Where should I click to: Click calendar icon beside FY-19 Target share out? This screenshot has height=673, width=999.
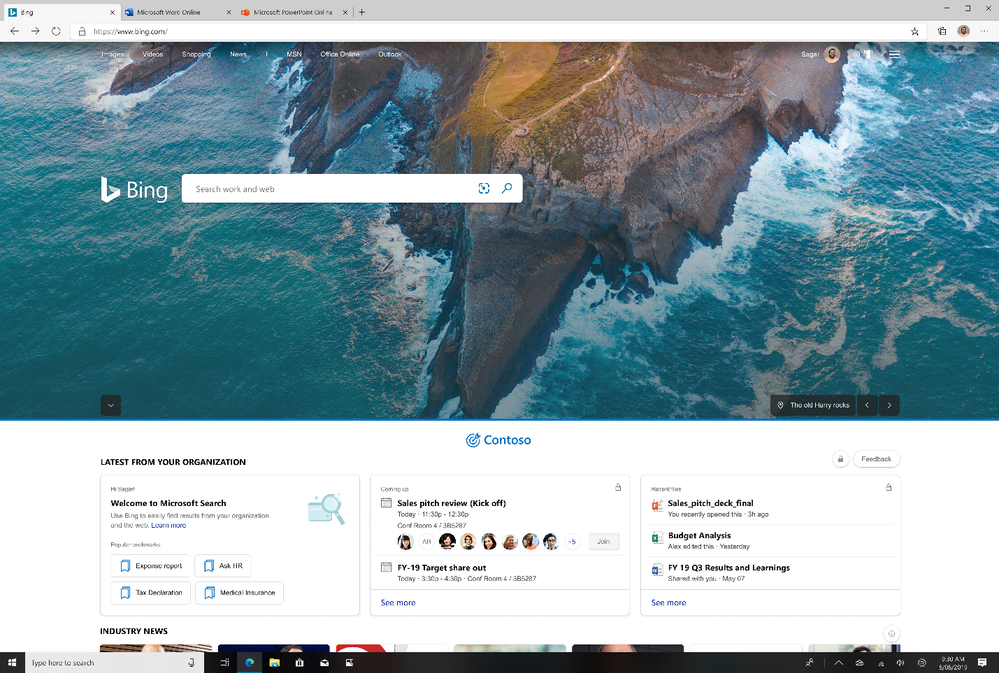coord(386,567)
